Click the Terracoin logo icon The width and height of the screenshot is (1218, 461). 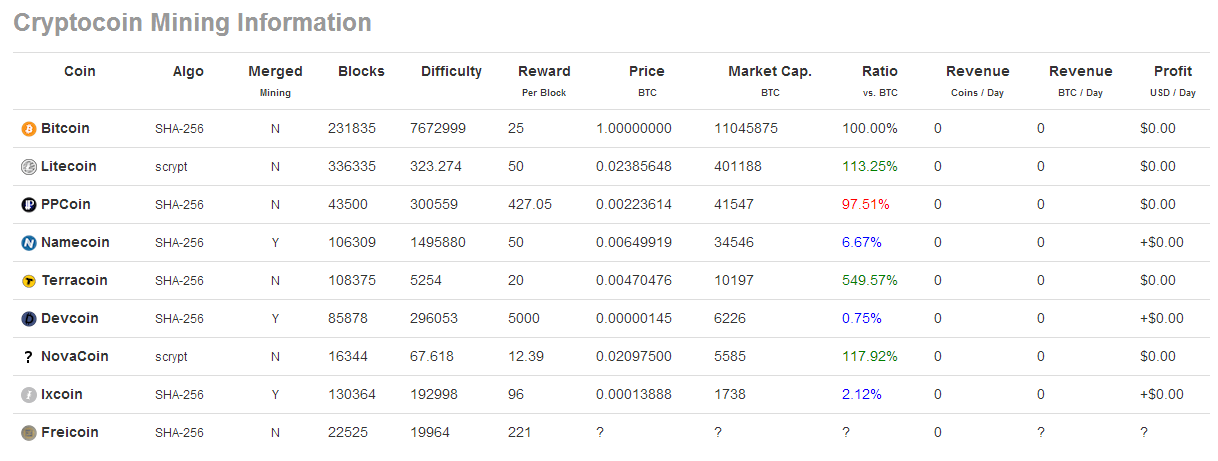click(x=28, y=281)
